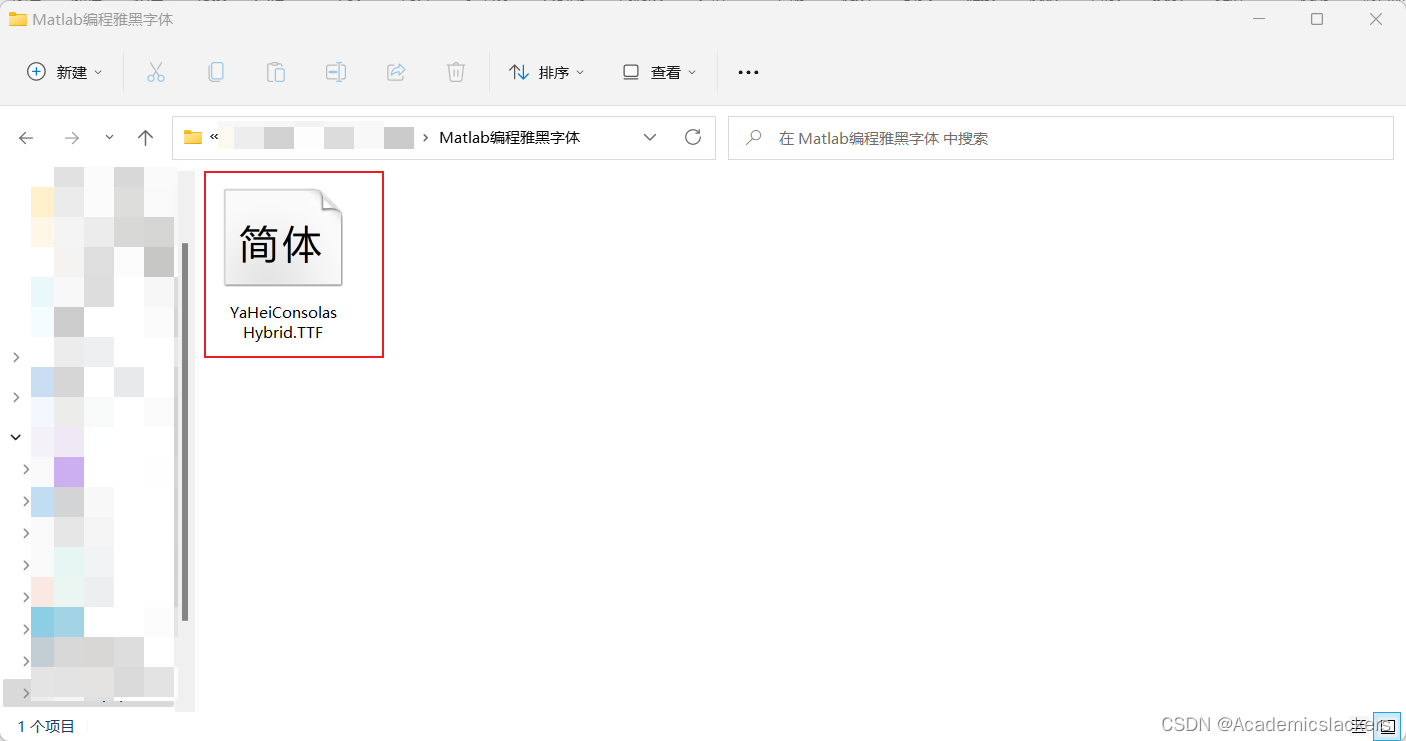
Task: Paste from clipboard
Action: point(276,71)
